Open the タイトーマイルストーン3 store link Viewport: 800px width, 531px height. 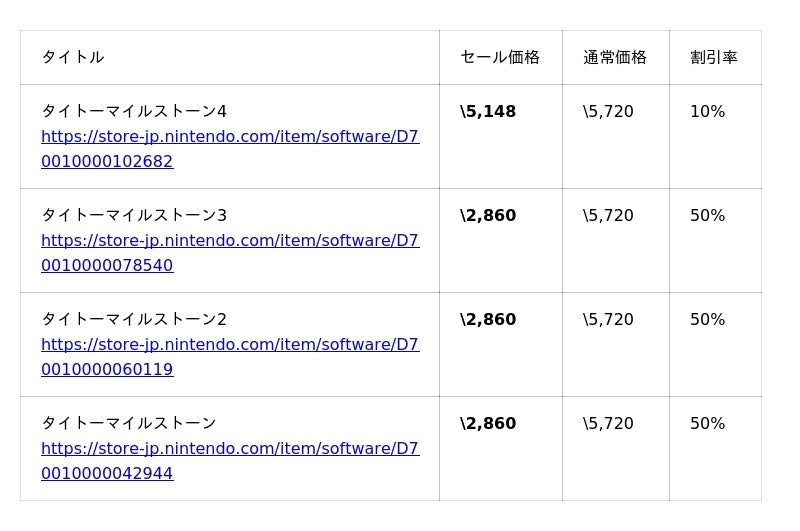230,241
